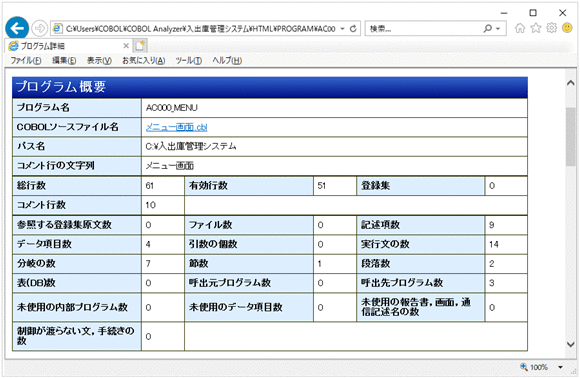Open the ファイル(F) menu
The height and width of the screenshot is (378, 580).
(x=26, y=61)
